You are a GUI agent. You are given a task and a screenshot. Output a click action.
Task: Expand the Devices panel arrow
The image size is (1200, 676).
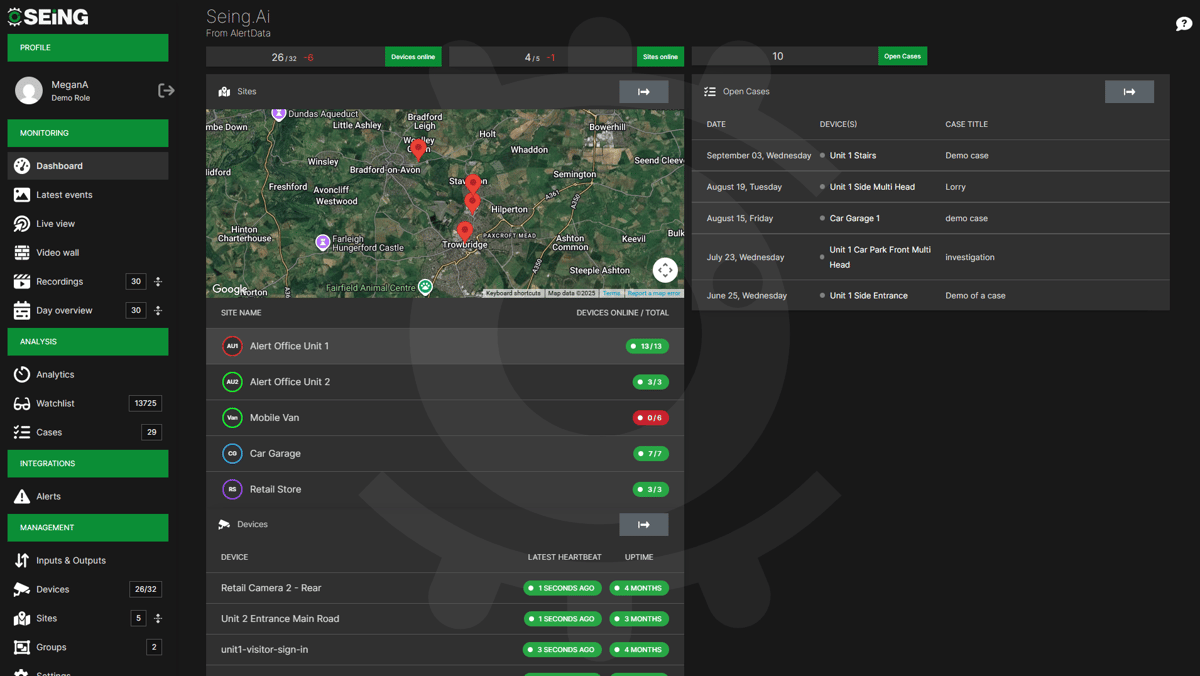644,524
